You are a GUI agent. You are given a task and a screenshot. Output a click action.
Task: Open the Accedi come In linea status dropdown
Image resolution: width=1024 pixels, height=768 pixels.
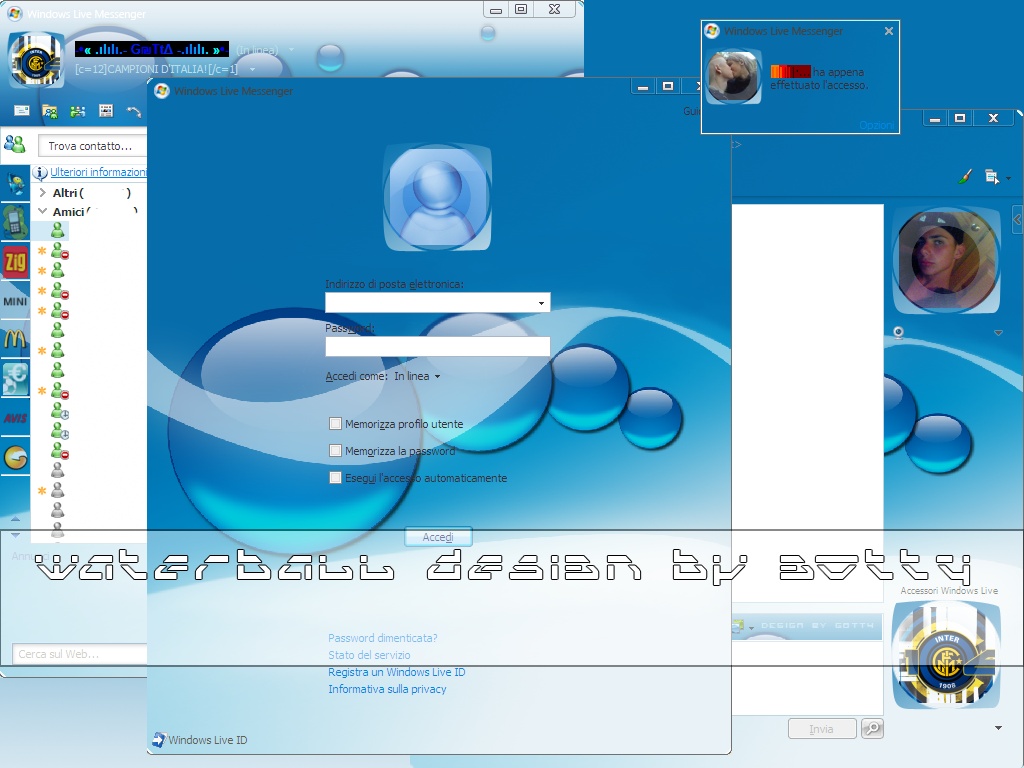point(417,376)
